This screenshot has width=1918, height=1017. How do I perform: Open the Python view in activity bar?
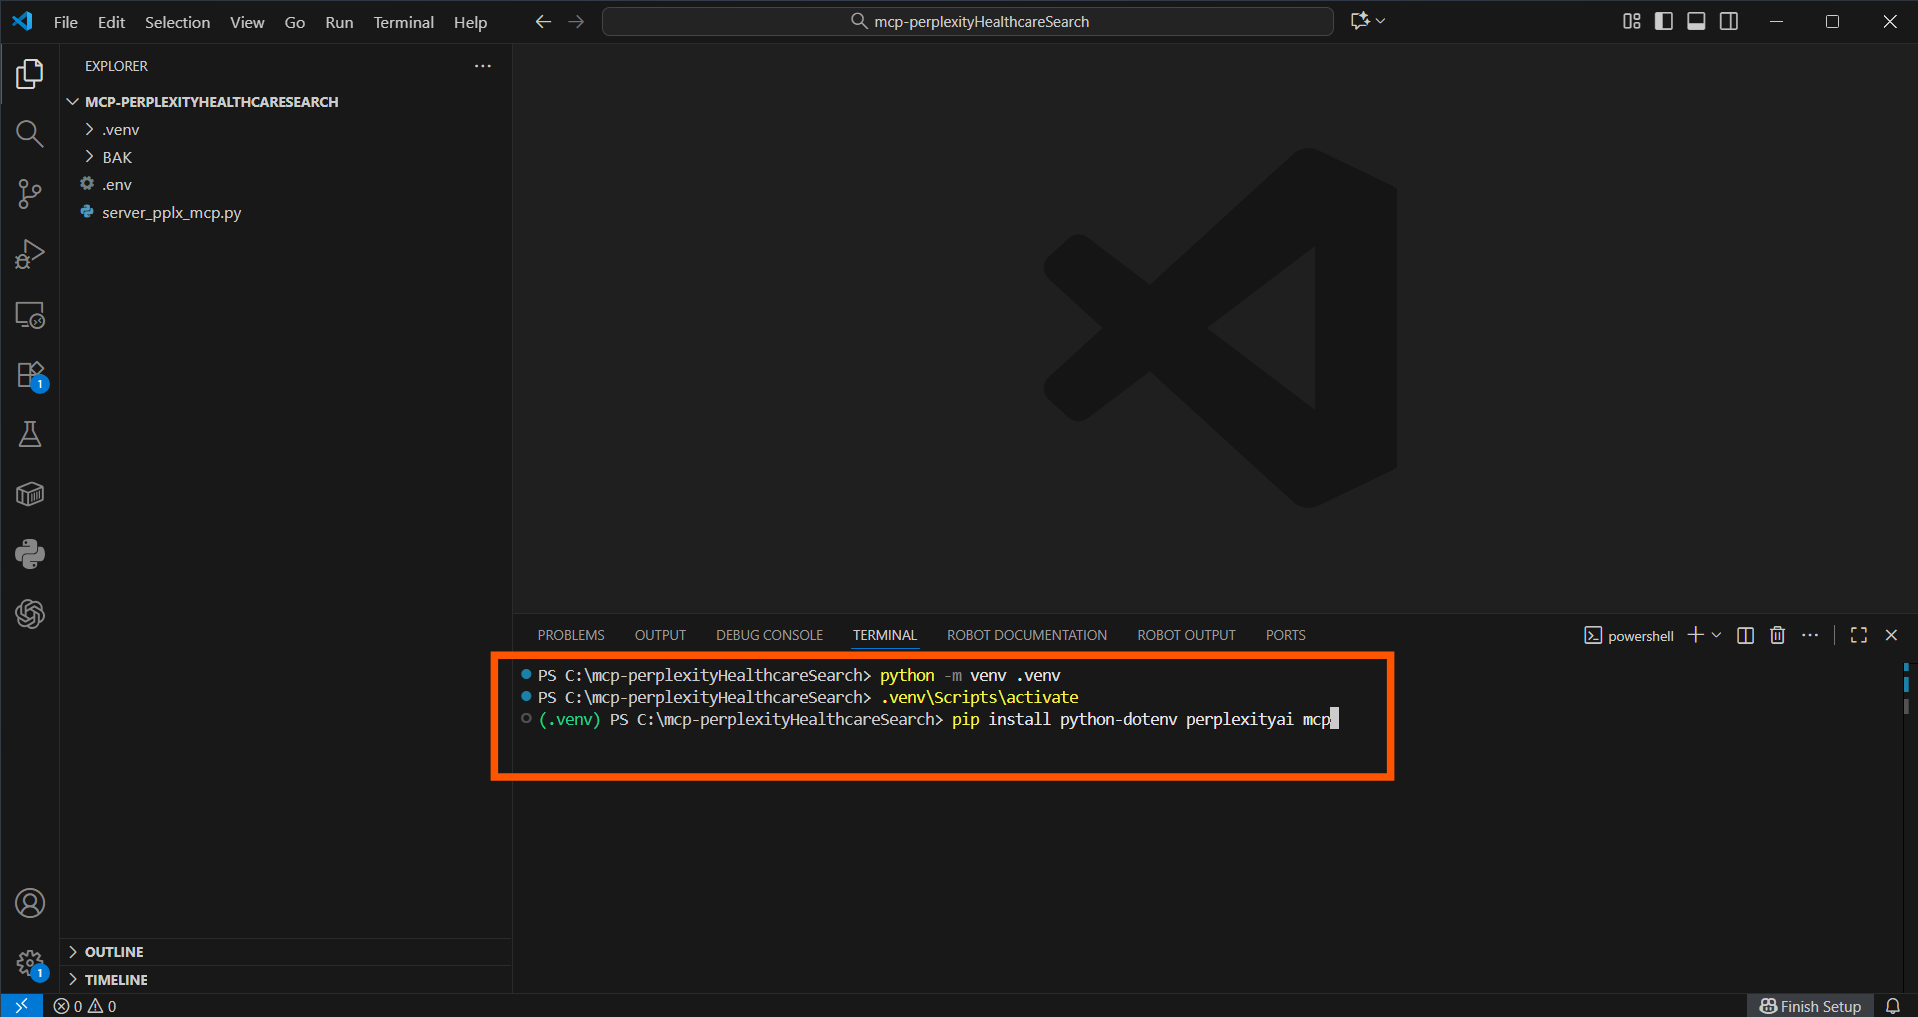(30, 554)
